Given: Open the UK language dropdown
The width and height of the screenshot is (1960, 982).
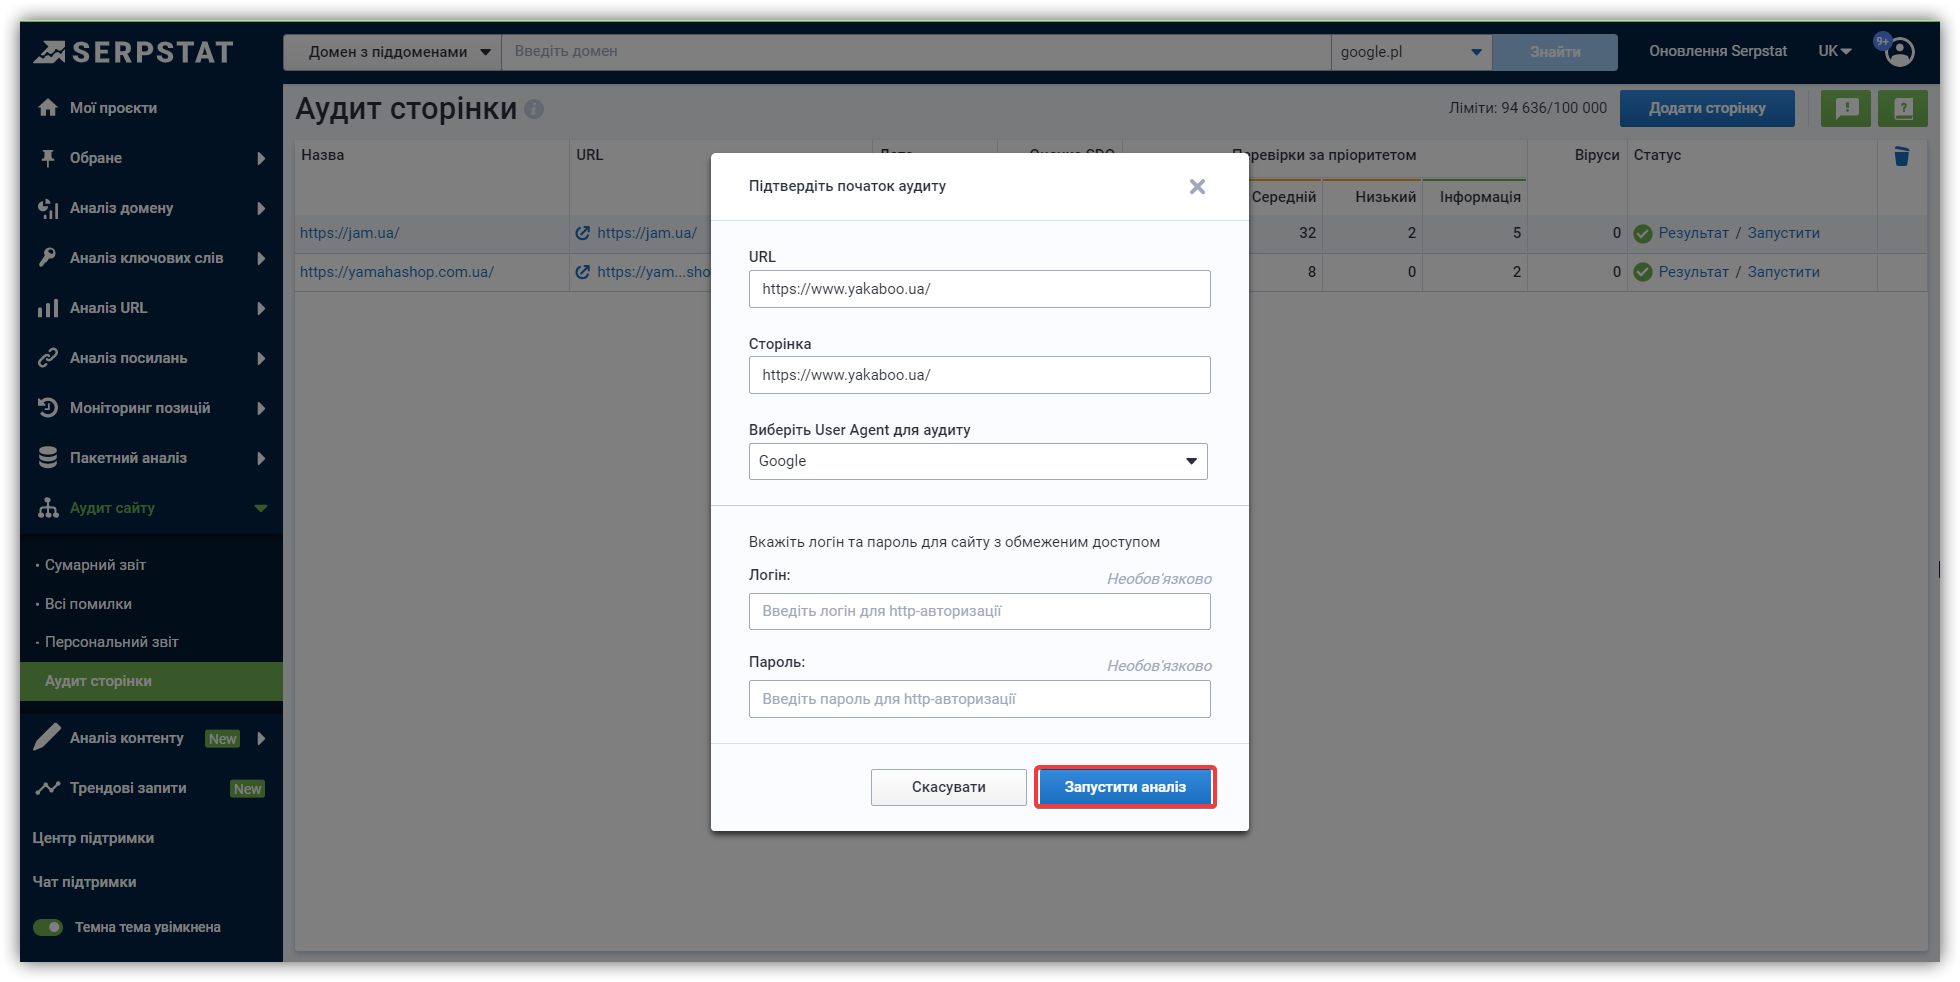Looking at the screenshot, I should (x=1835, y=51).
